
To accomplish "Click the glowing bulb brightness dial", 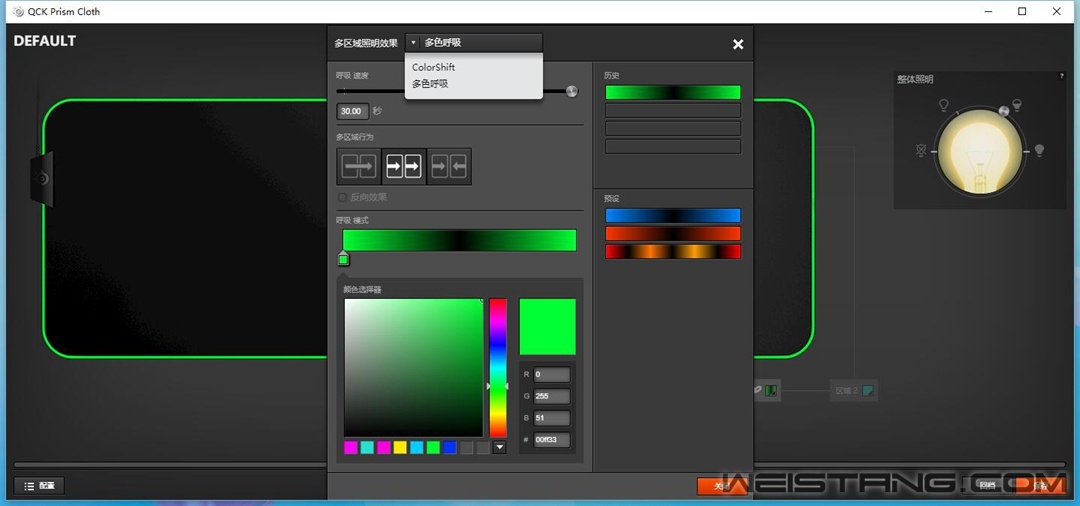I will point(980,151).
